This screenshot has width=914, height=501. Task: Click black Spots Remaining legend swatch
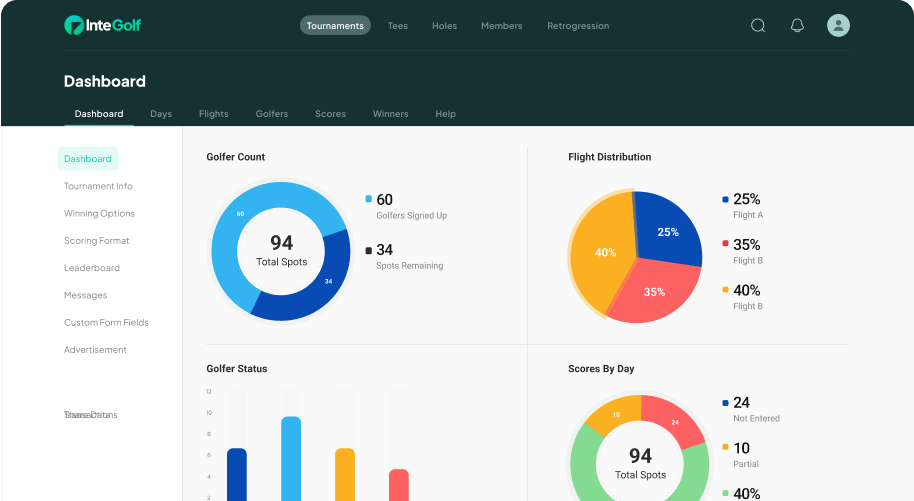coord(368,251)
